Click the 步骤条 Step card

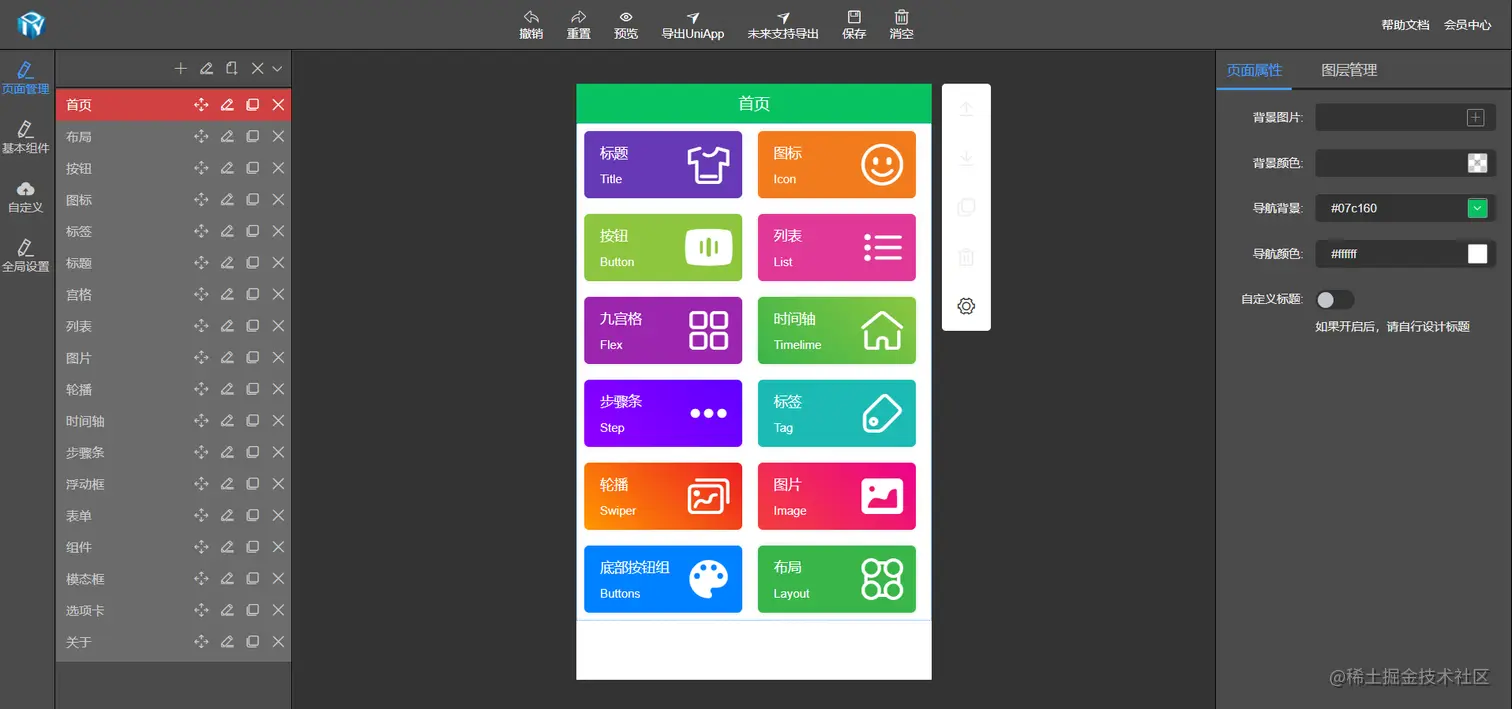click(x=663, y=413)
